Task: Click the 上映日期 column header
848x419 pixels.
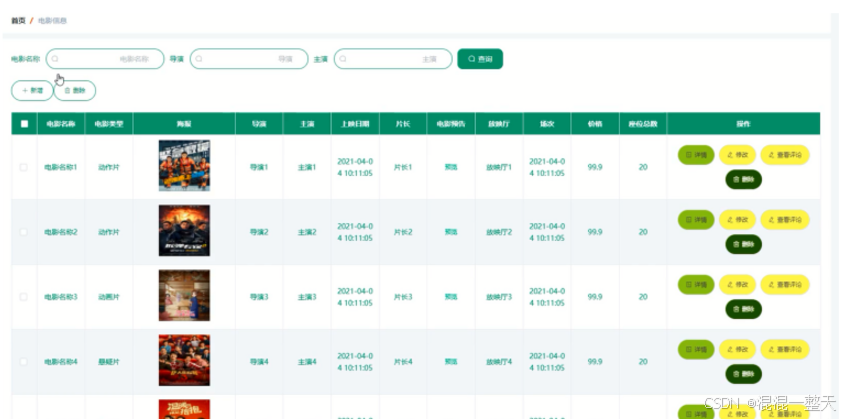Action: (355, 124)
